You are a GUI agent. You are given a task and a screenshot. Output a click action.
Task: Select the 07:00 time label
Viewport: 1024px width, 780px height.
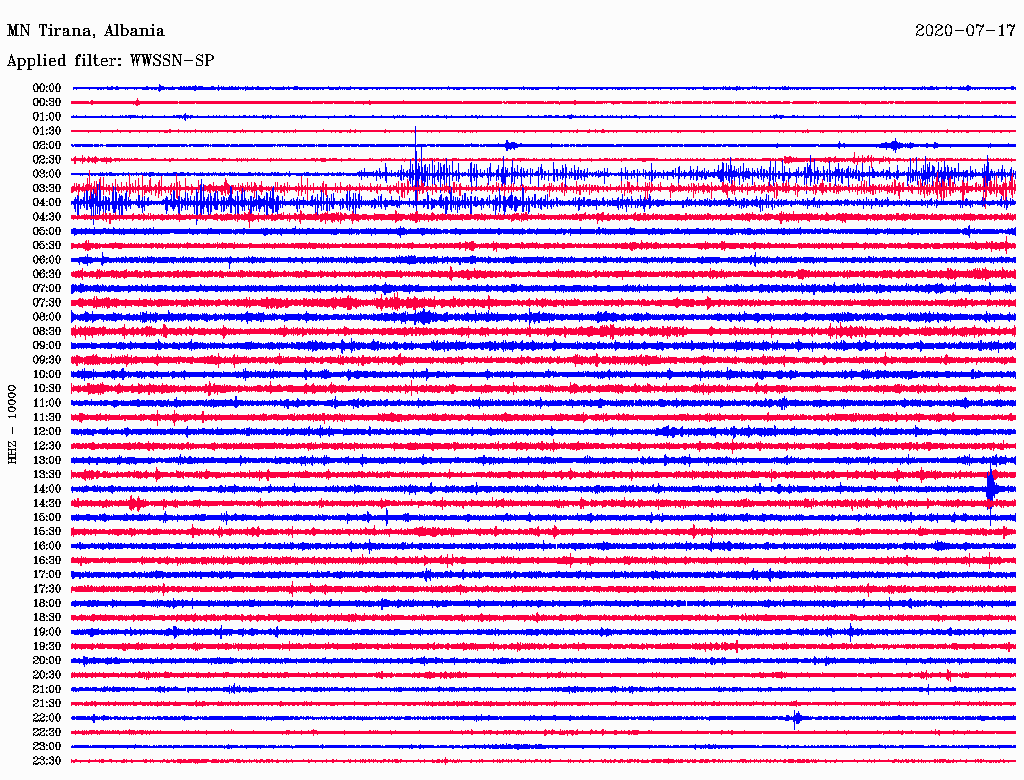tap(47, 288)
